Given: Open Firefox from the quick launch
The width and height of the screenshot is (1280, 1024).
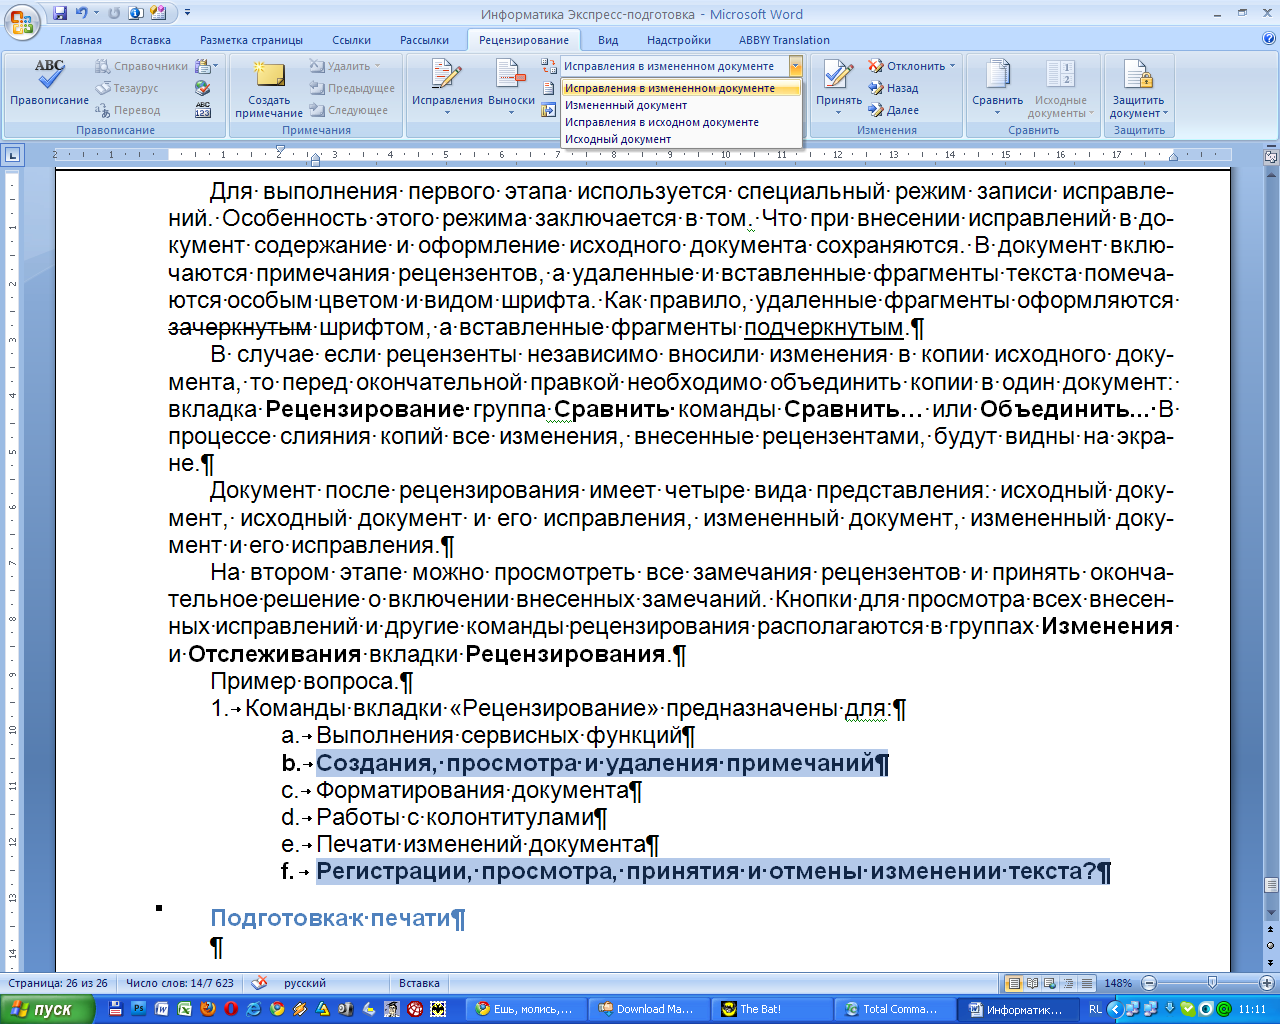Looking at the screenshot, I should tap(208, 1009).
